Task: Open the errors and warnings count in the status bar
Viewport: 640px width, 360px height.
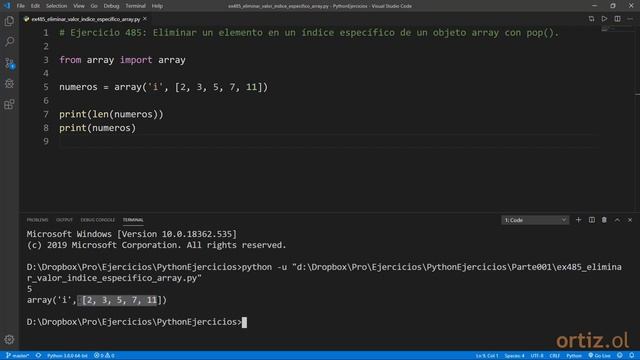Action: 104,356
